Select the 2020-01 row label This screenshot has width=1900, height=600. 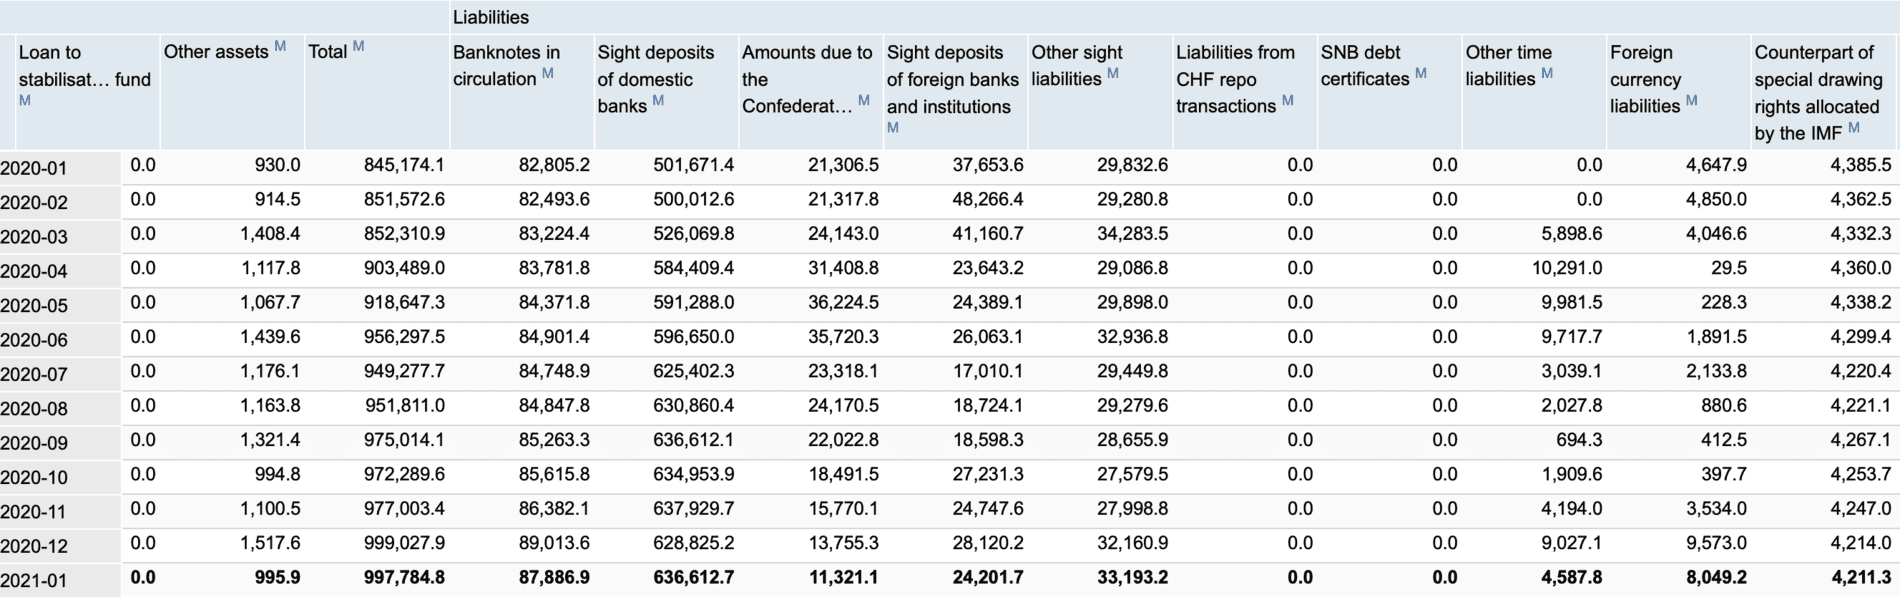(x=35, y=168)
